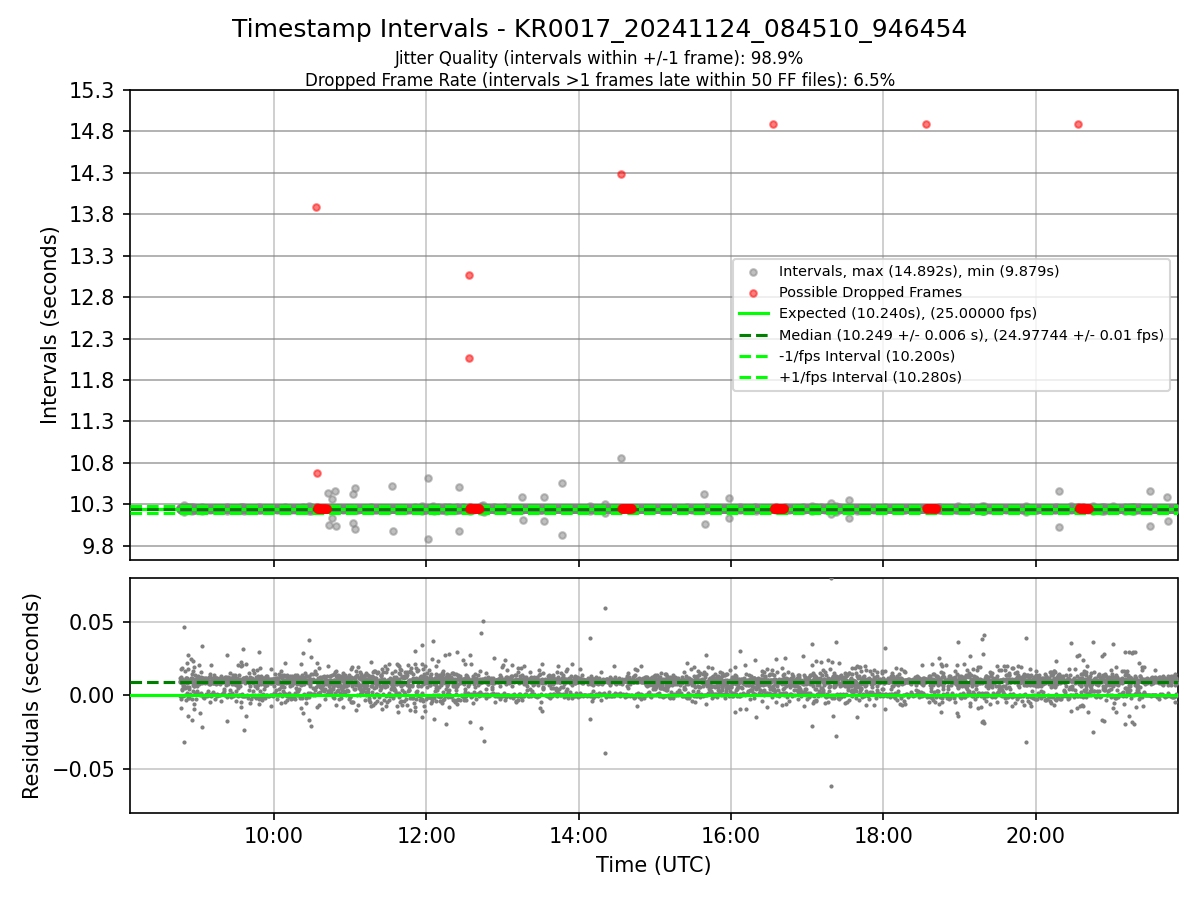The image size is (1200, 900).
Task: Click the 'Residuals (seconds)' y-axis label
Action: pos(32,696)
